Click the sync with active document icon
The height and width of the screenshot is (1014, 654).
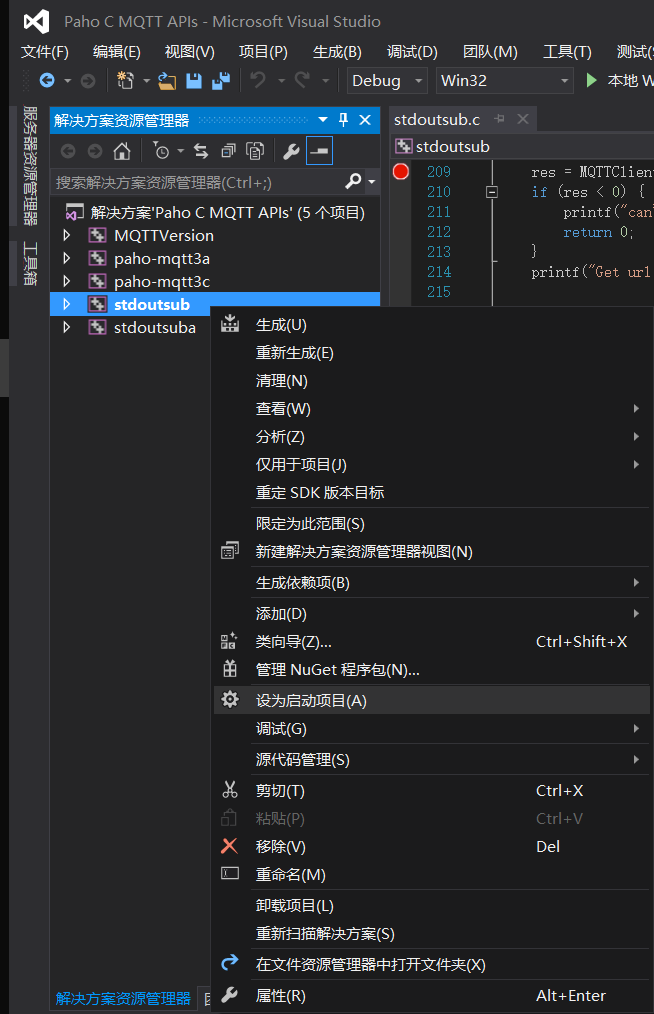click(x=201, y=151)
